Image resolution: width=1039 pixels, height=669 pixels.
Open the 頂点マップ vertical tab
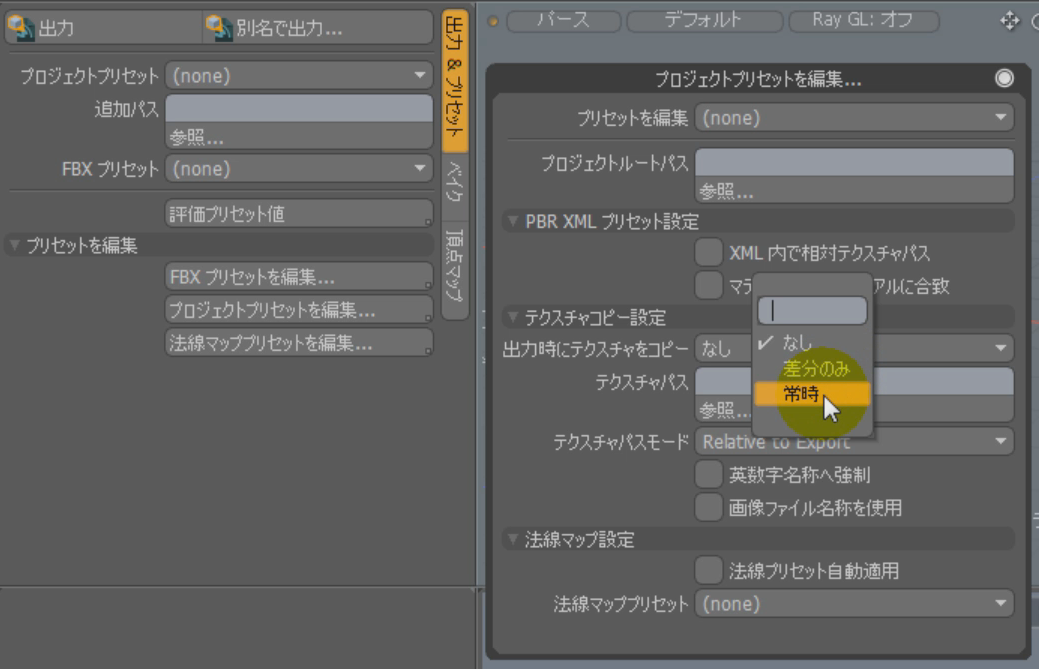click(454, 266)
